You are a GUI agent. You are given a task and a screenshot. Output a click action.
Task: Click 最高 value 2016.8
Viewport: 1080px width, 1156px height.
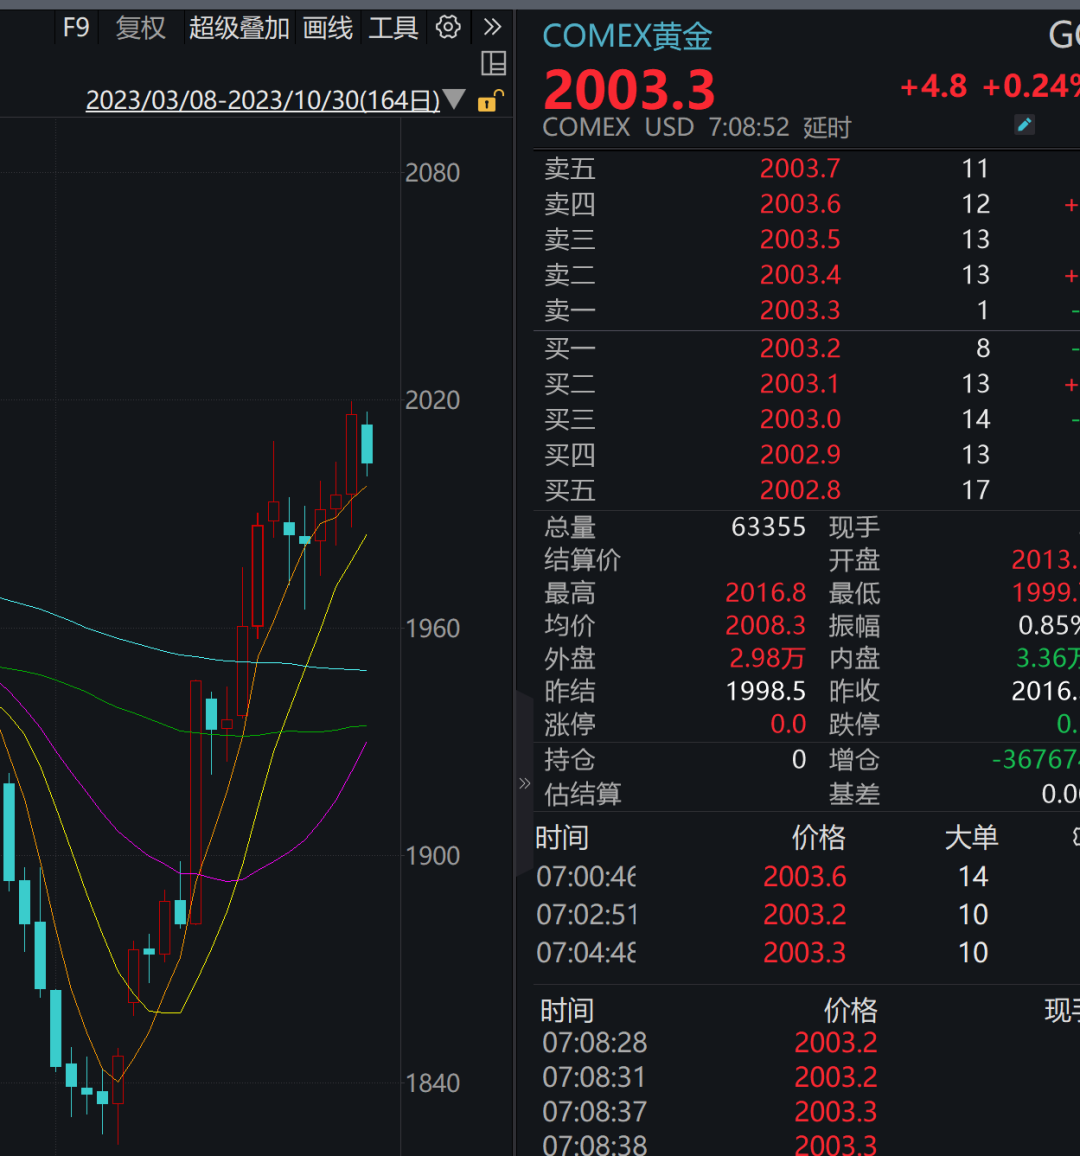[x=765, y=593]
